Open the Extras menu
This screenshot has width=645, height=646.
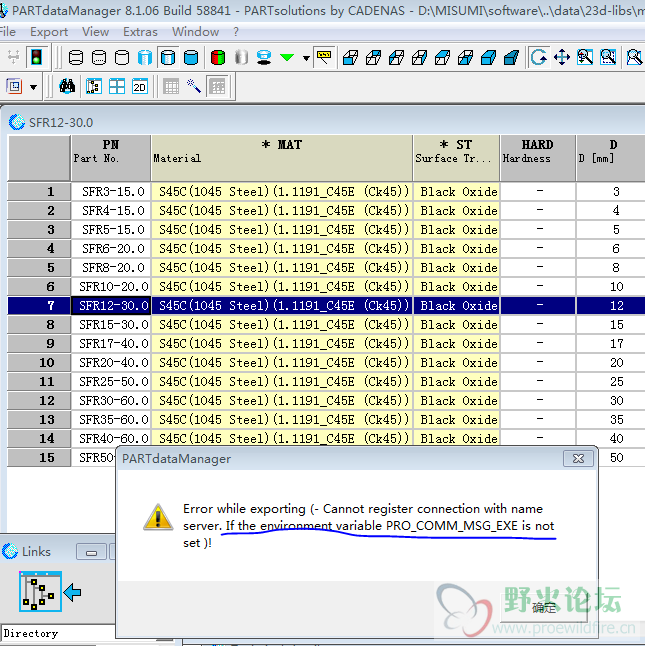coord(140,32)
